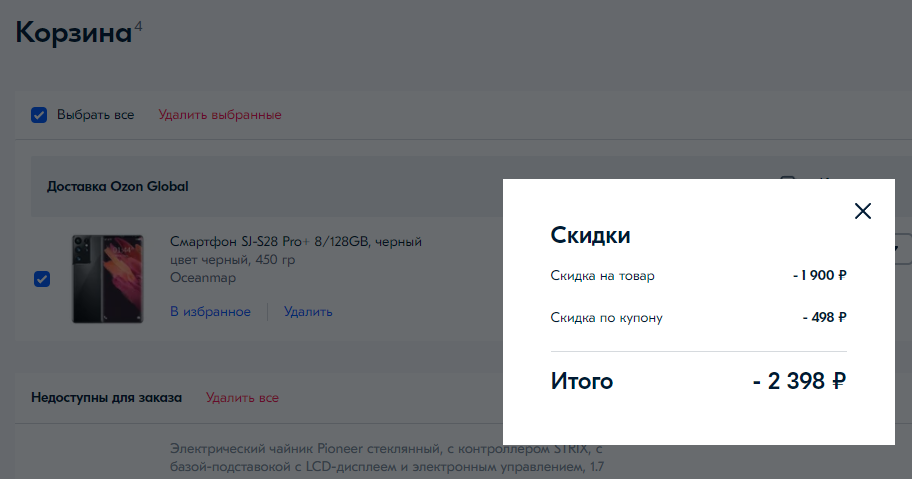Click the Доставка Ozon Global section header

click(118, 186)
